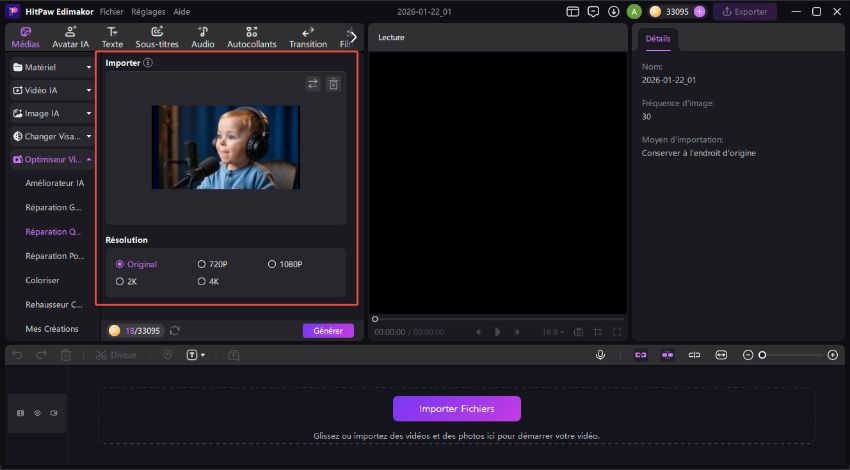Expand the Image IA section
This screenshot has width=850, height=470.
(52, 113)
